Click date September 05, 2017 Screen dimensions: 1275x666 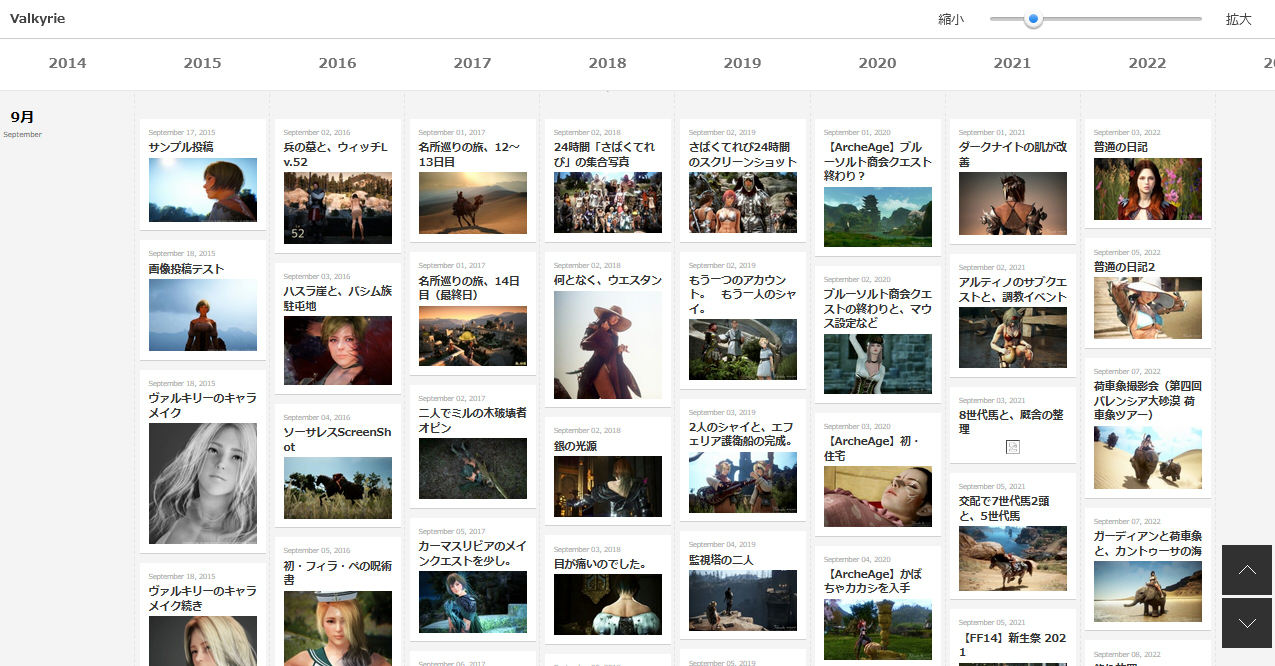click(452, 531)
